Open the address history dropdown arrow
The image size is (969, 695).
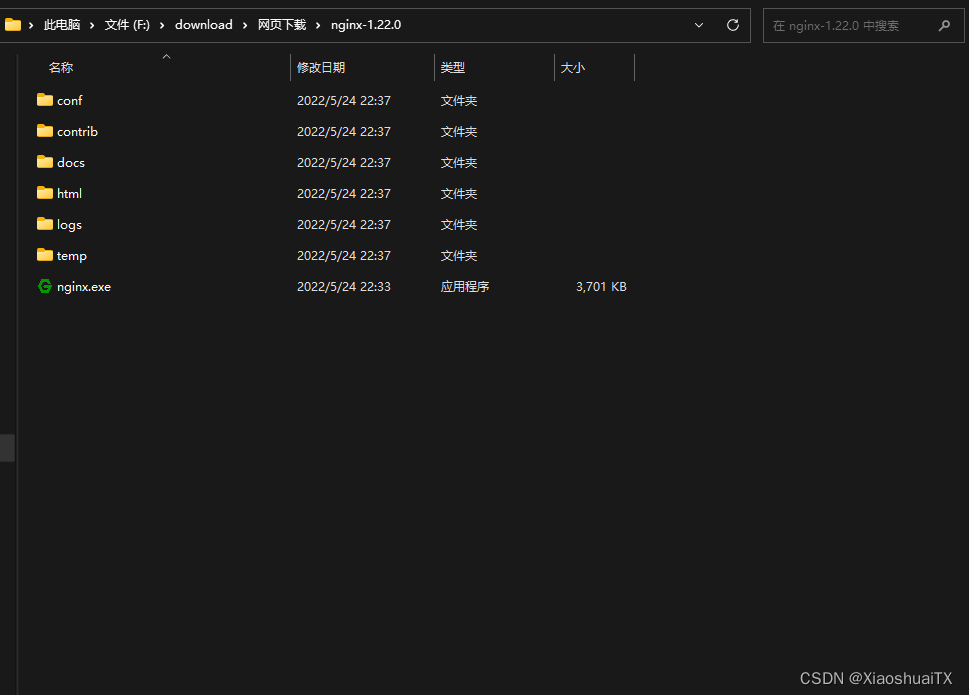click(x=699, y=25)
